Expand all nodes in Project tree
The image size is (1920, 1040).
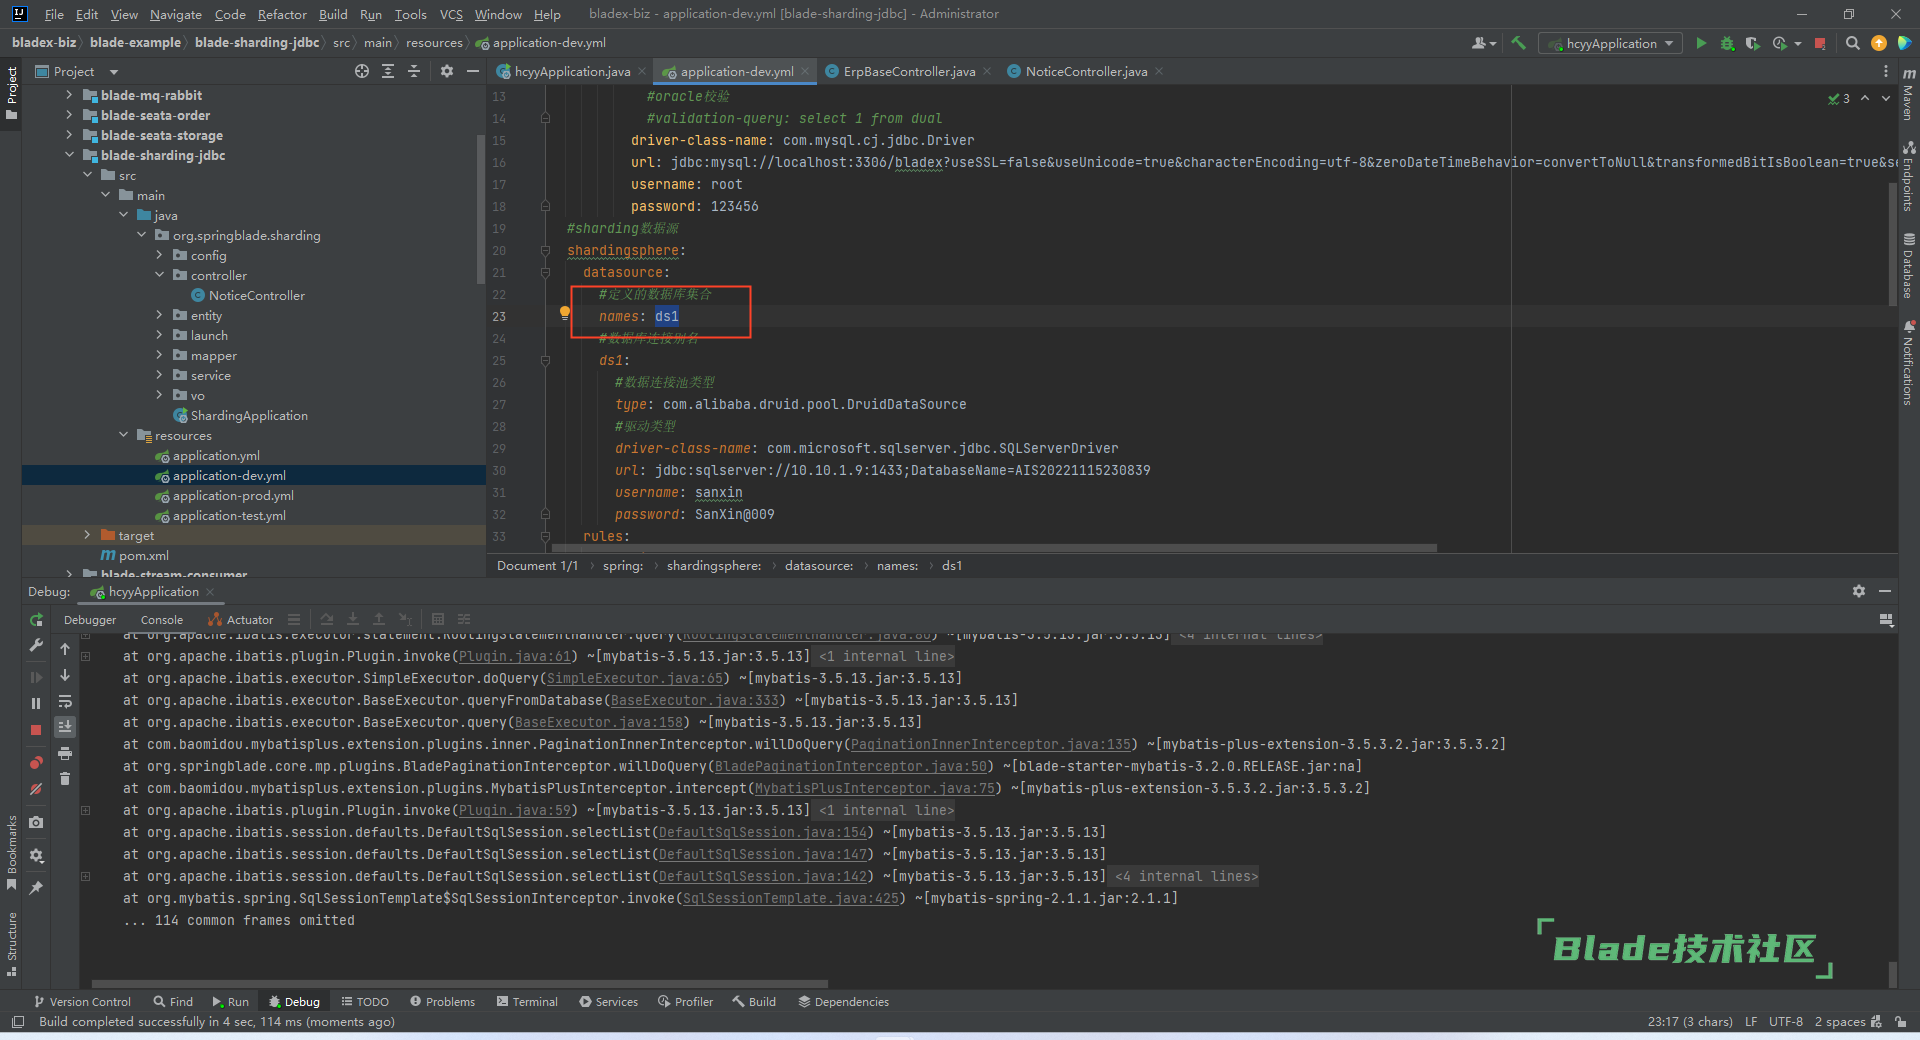[x=388, y=71]
